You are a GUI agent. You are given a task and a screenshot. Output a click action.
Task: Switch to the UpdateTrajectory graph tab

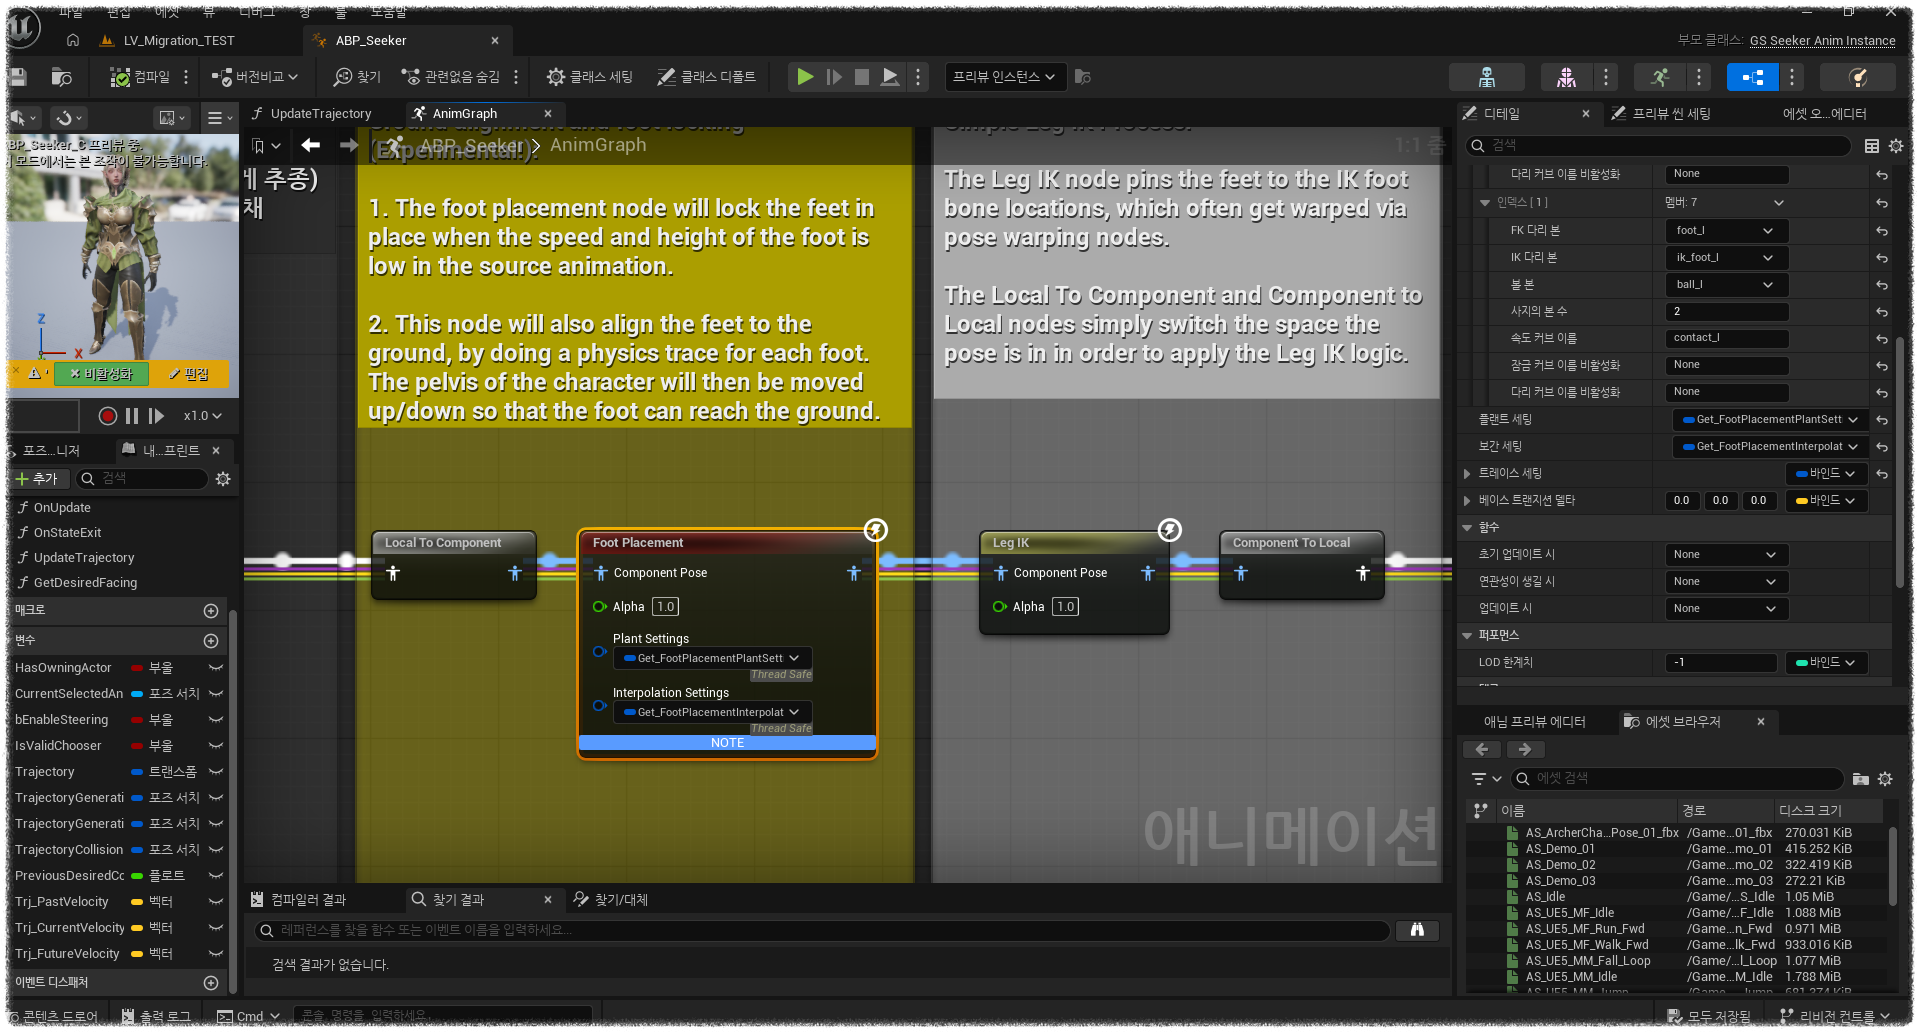click(x=321, y=114)
